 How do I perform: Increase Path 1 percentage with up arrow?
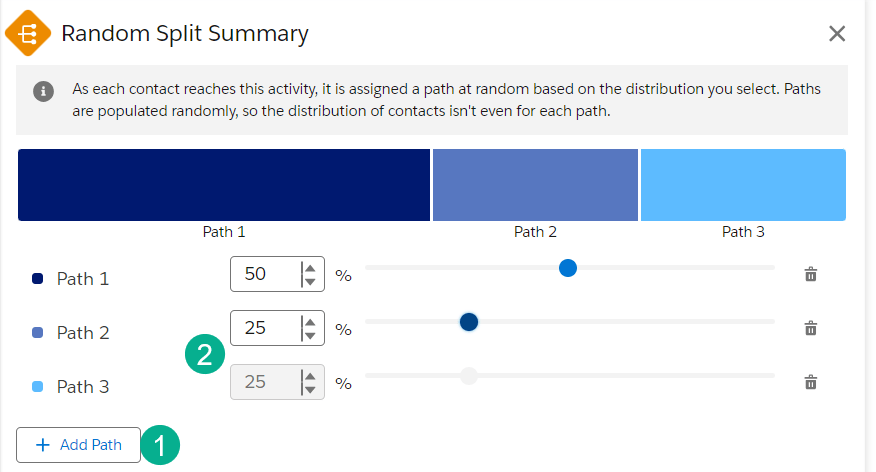[310, 267]
